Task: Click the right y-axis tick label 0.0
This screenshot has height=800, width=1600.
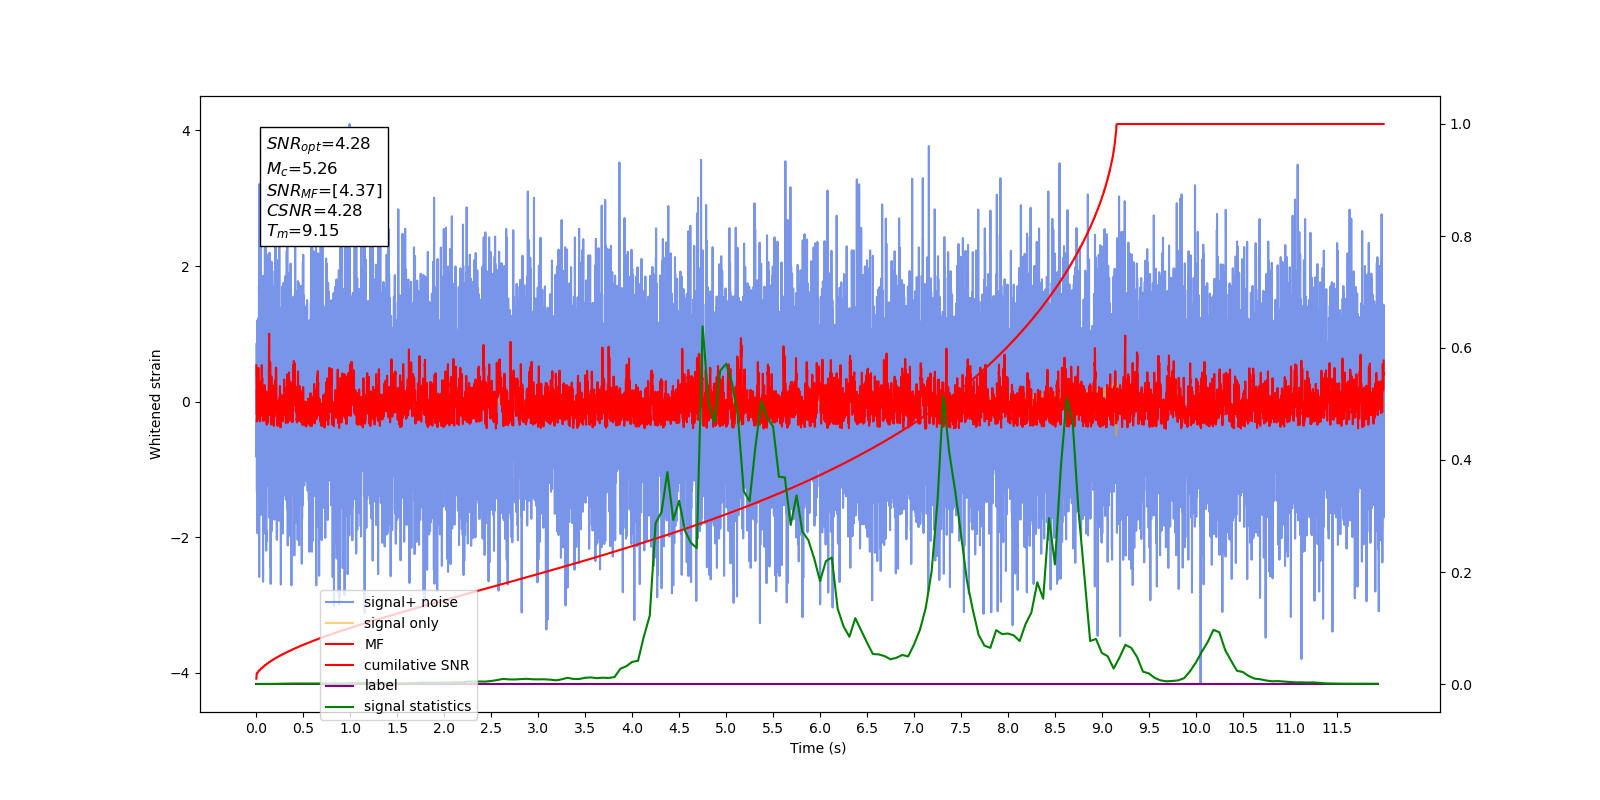Action: click(1461, 685)
